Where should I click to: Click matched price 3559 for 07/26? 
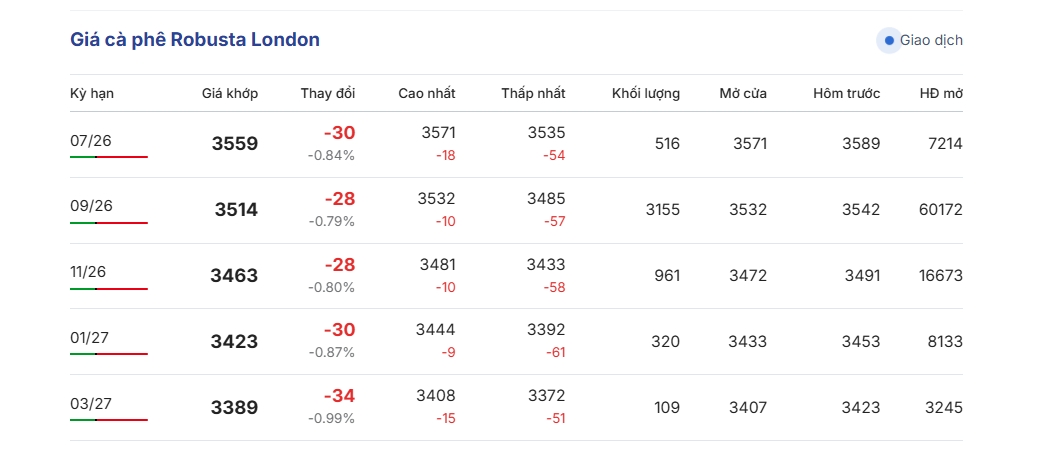click(x=235, y=144)
